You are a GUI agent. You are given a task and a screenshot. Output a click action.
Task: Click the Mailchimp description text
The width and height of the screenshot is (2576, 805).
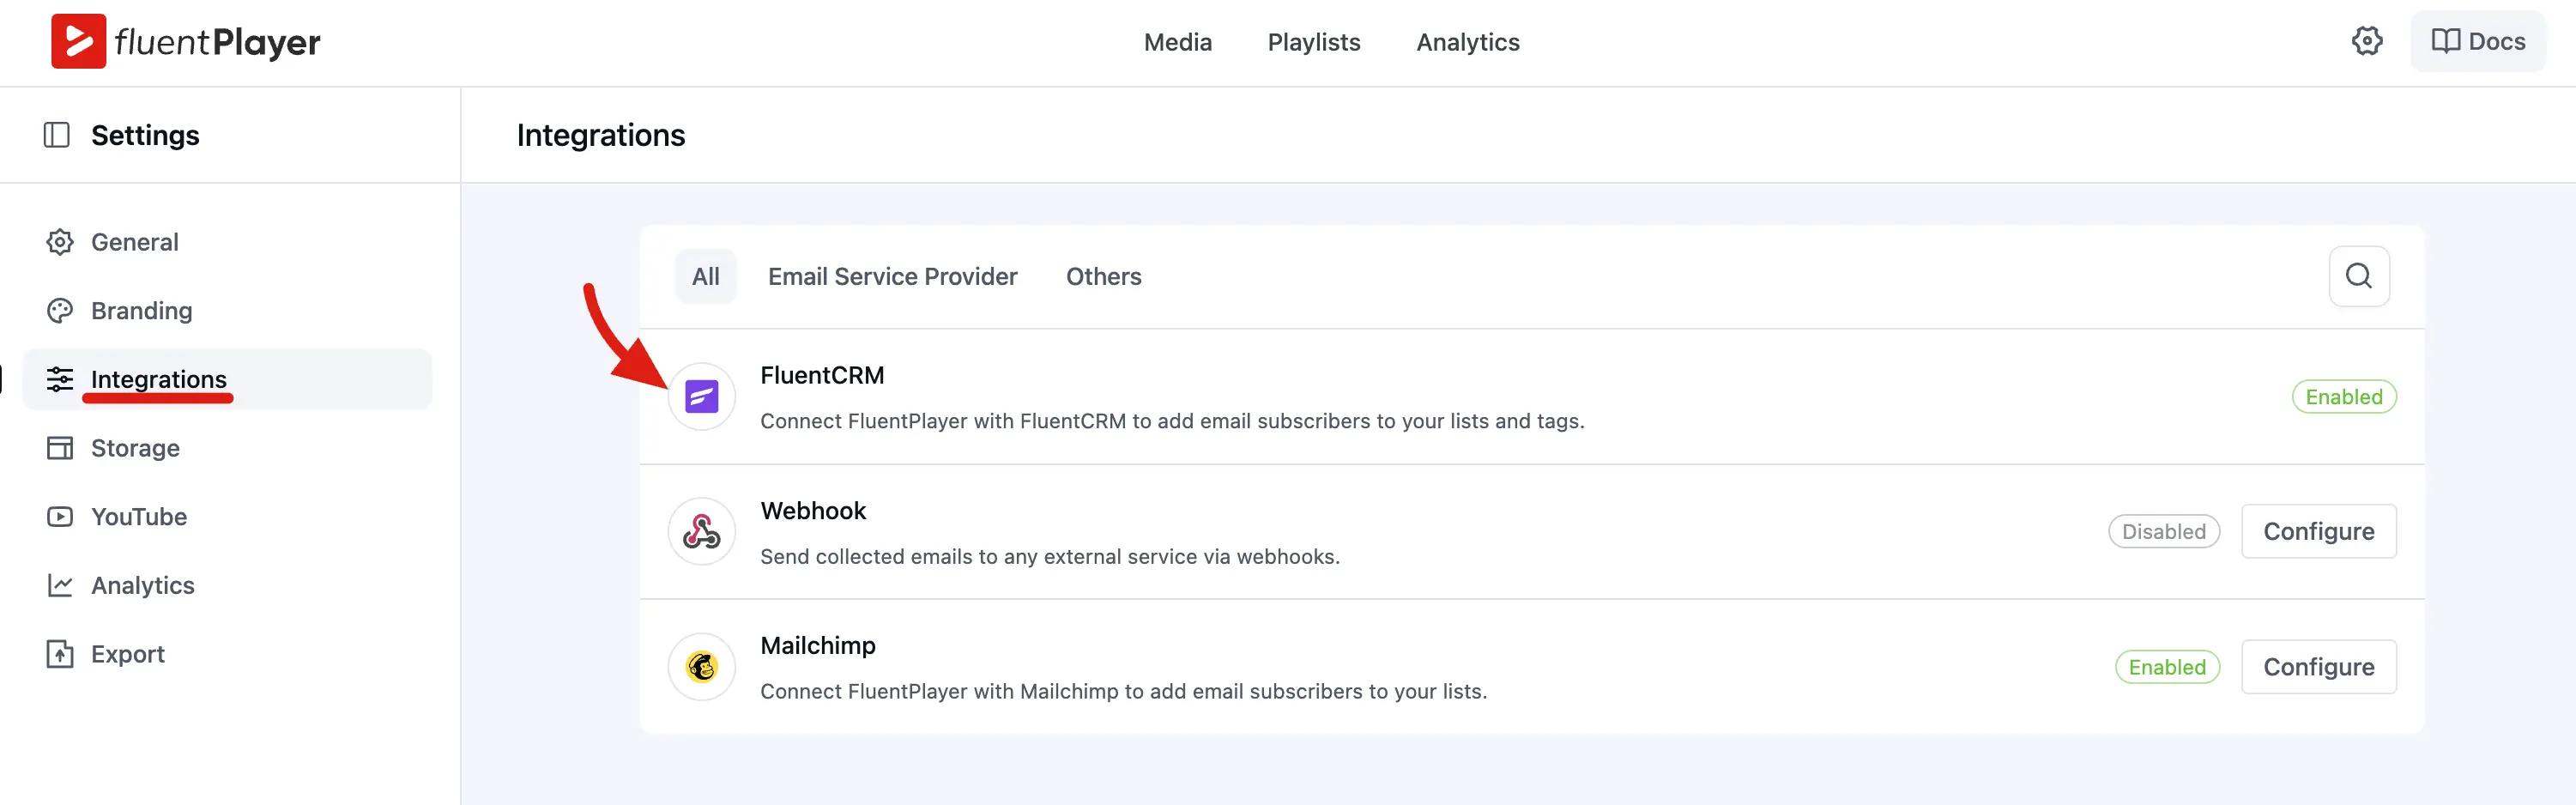click(x=1123, y=692)
